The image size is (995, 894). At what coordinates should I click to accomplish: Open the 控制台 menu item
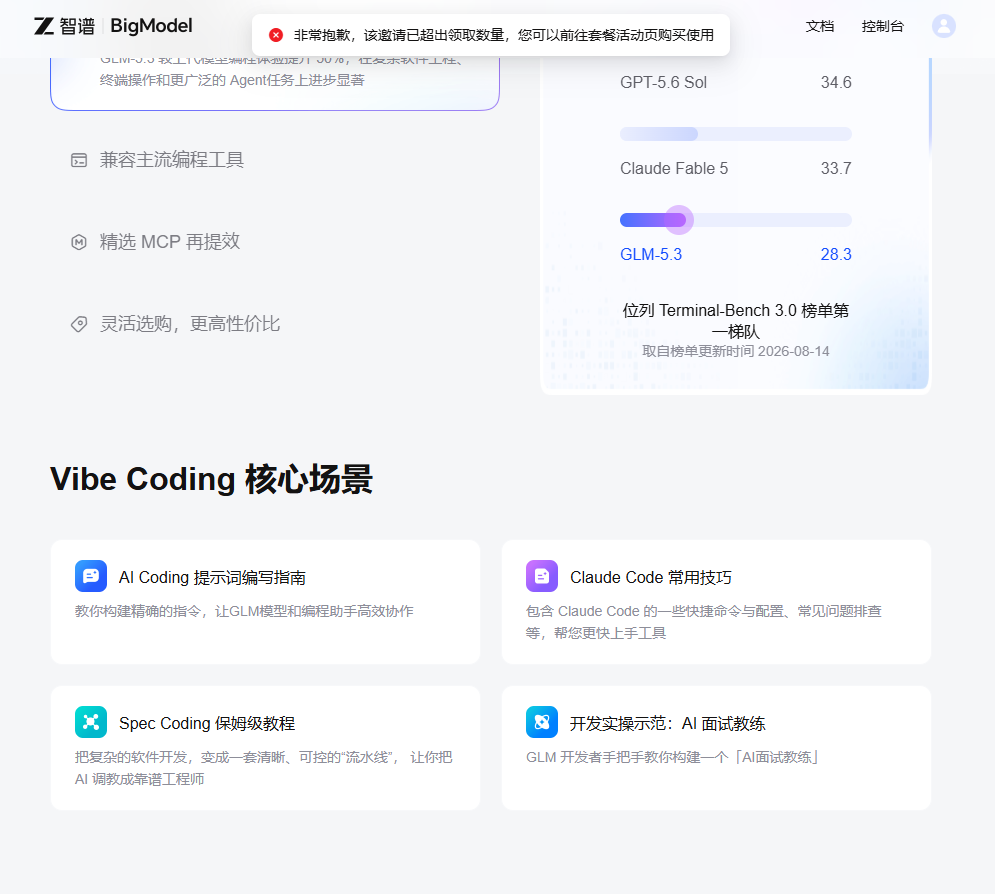[x=882, y=26]
